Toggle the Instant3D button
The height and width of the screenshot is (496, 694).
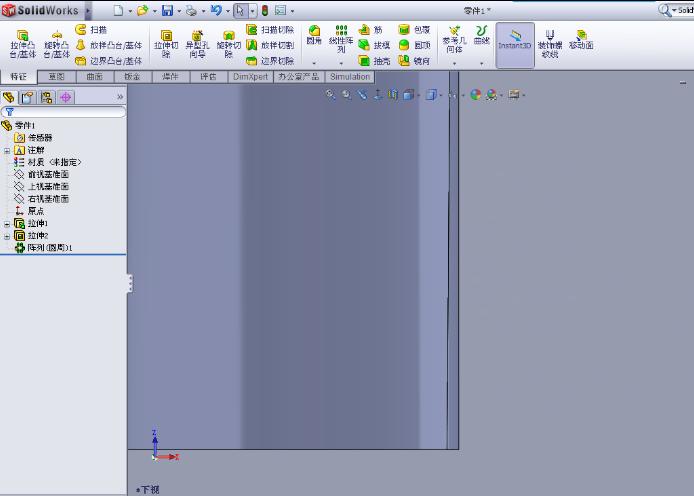tap(515, 45)
